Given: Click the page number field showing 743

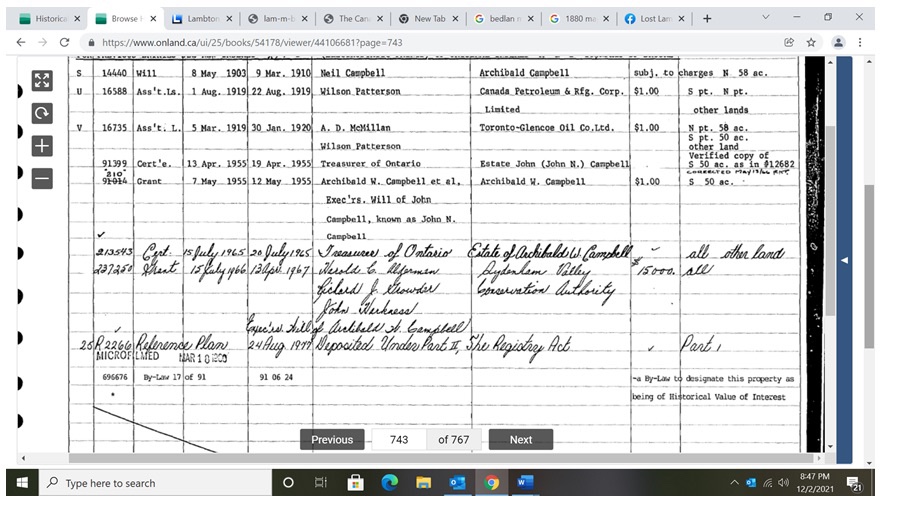Looking at the screenshot, I should (398, 440).
